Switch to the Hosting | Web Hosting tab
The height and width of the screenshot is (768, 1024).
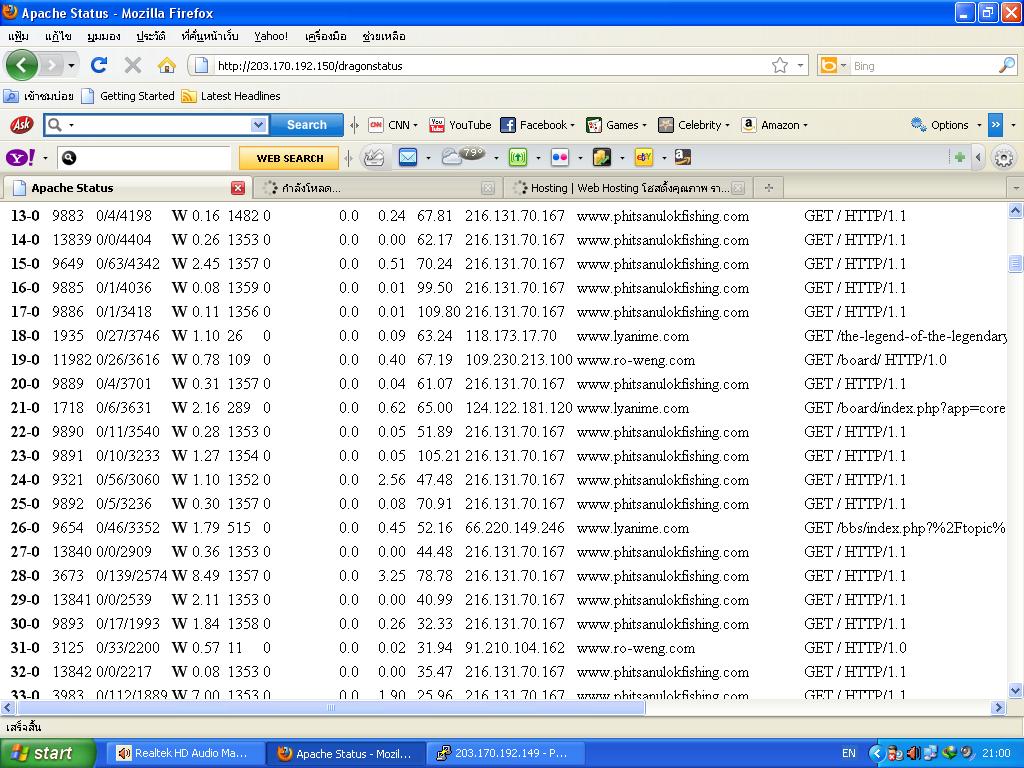pyautogui.click(x=627, y=188)
